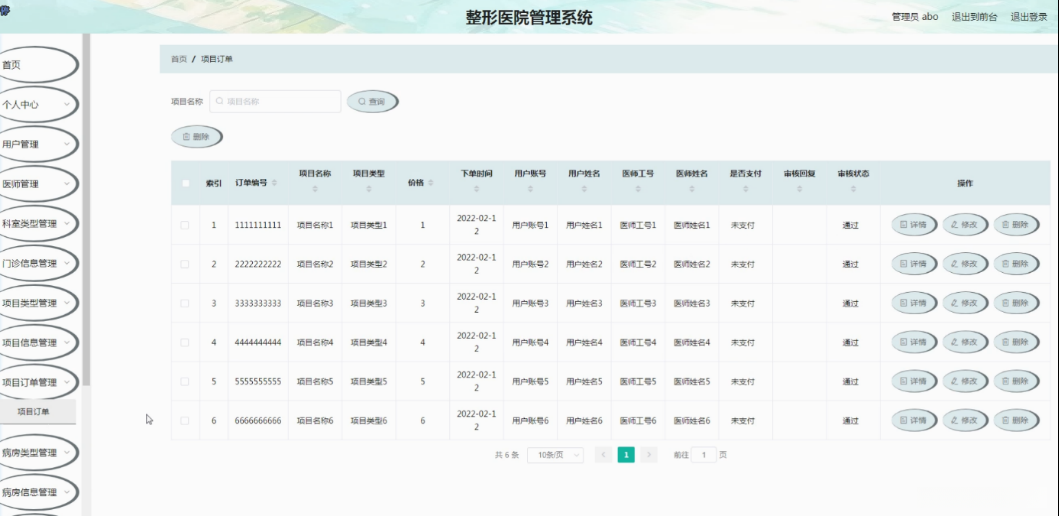Sort by the 订单编号 column sort arrows
This screenshot has width=1059, height=516.
point(274,184)
